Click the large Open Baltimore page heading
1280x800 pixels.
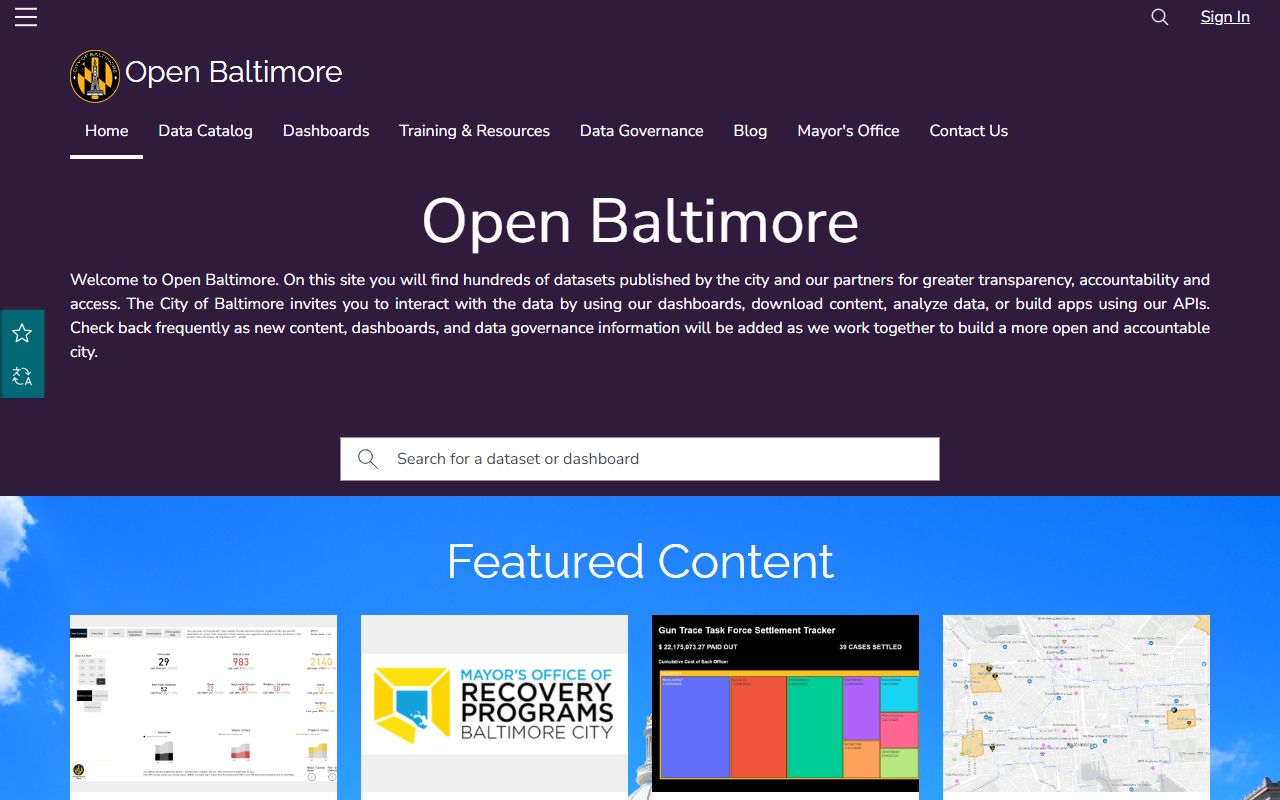coord(640,221)
